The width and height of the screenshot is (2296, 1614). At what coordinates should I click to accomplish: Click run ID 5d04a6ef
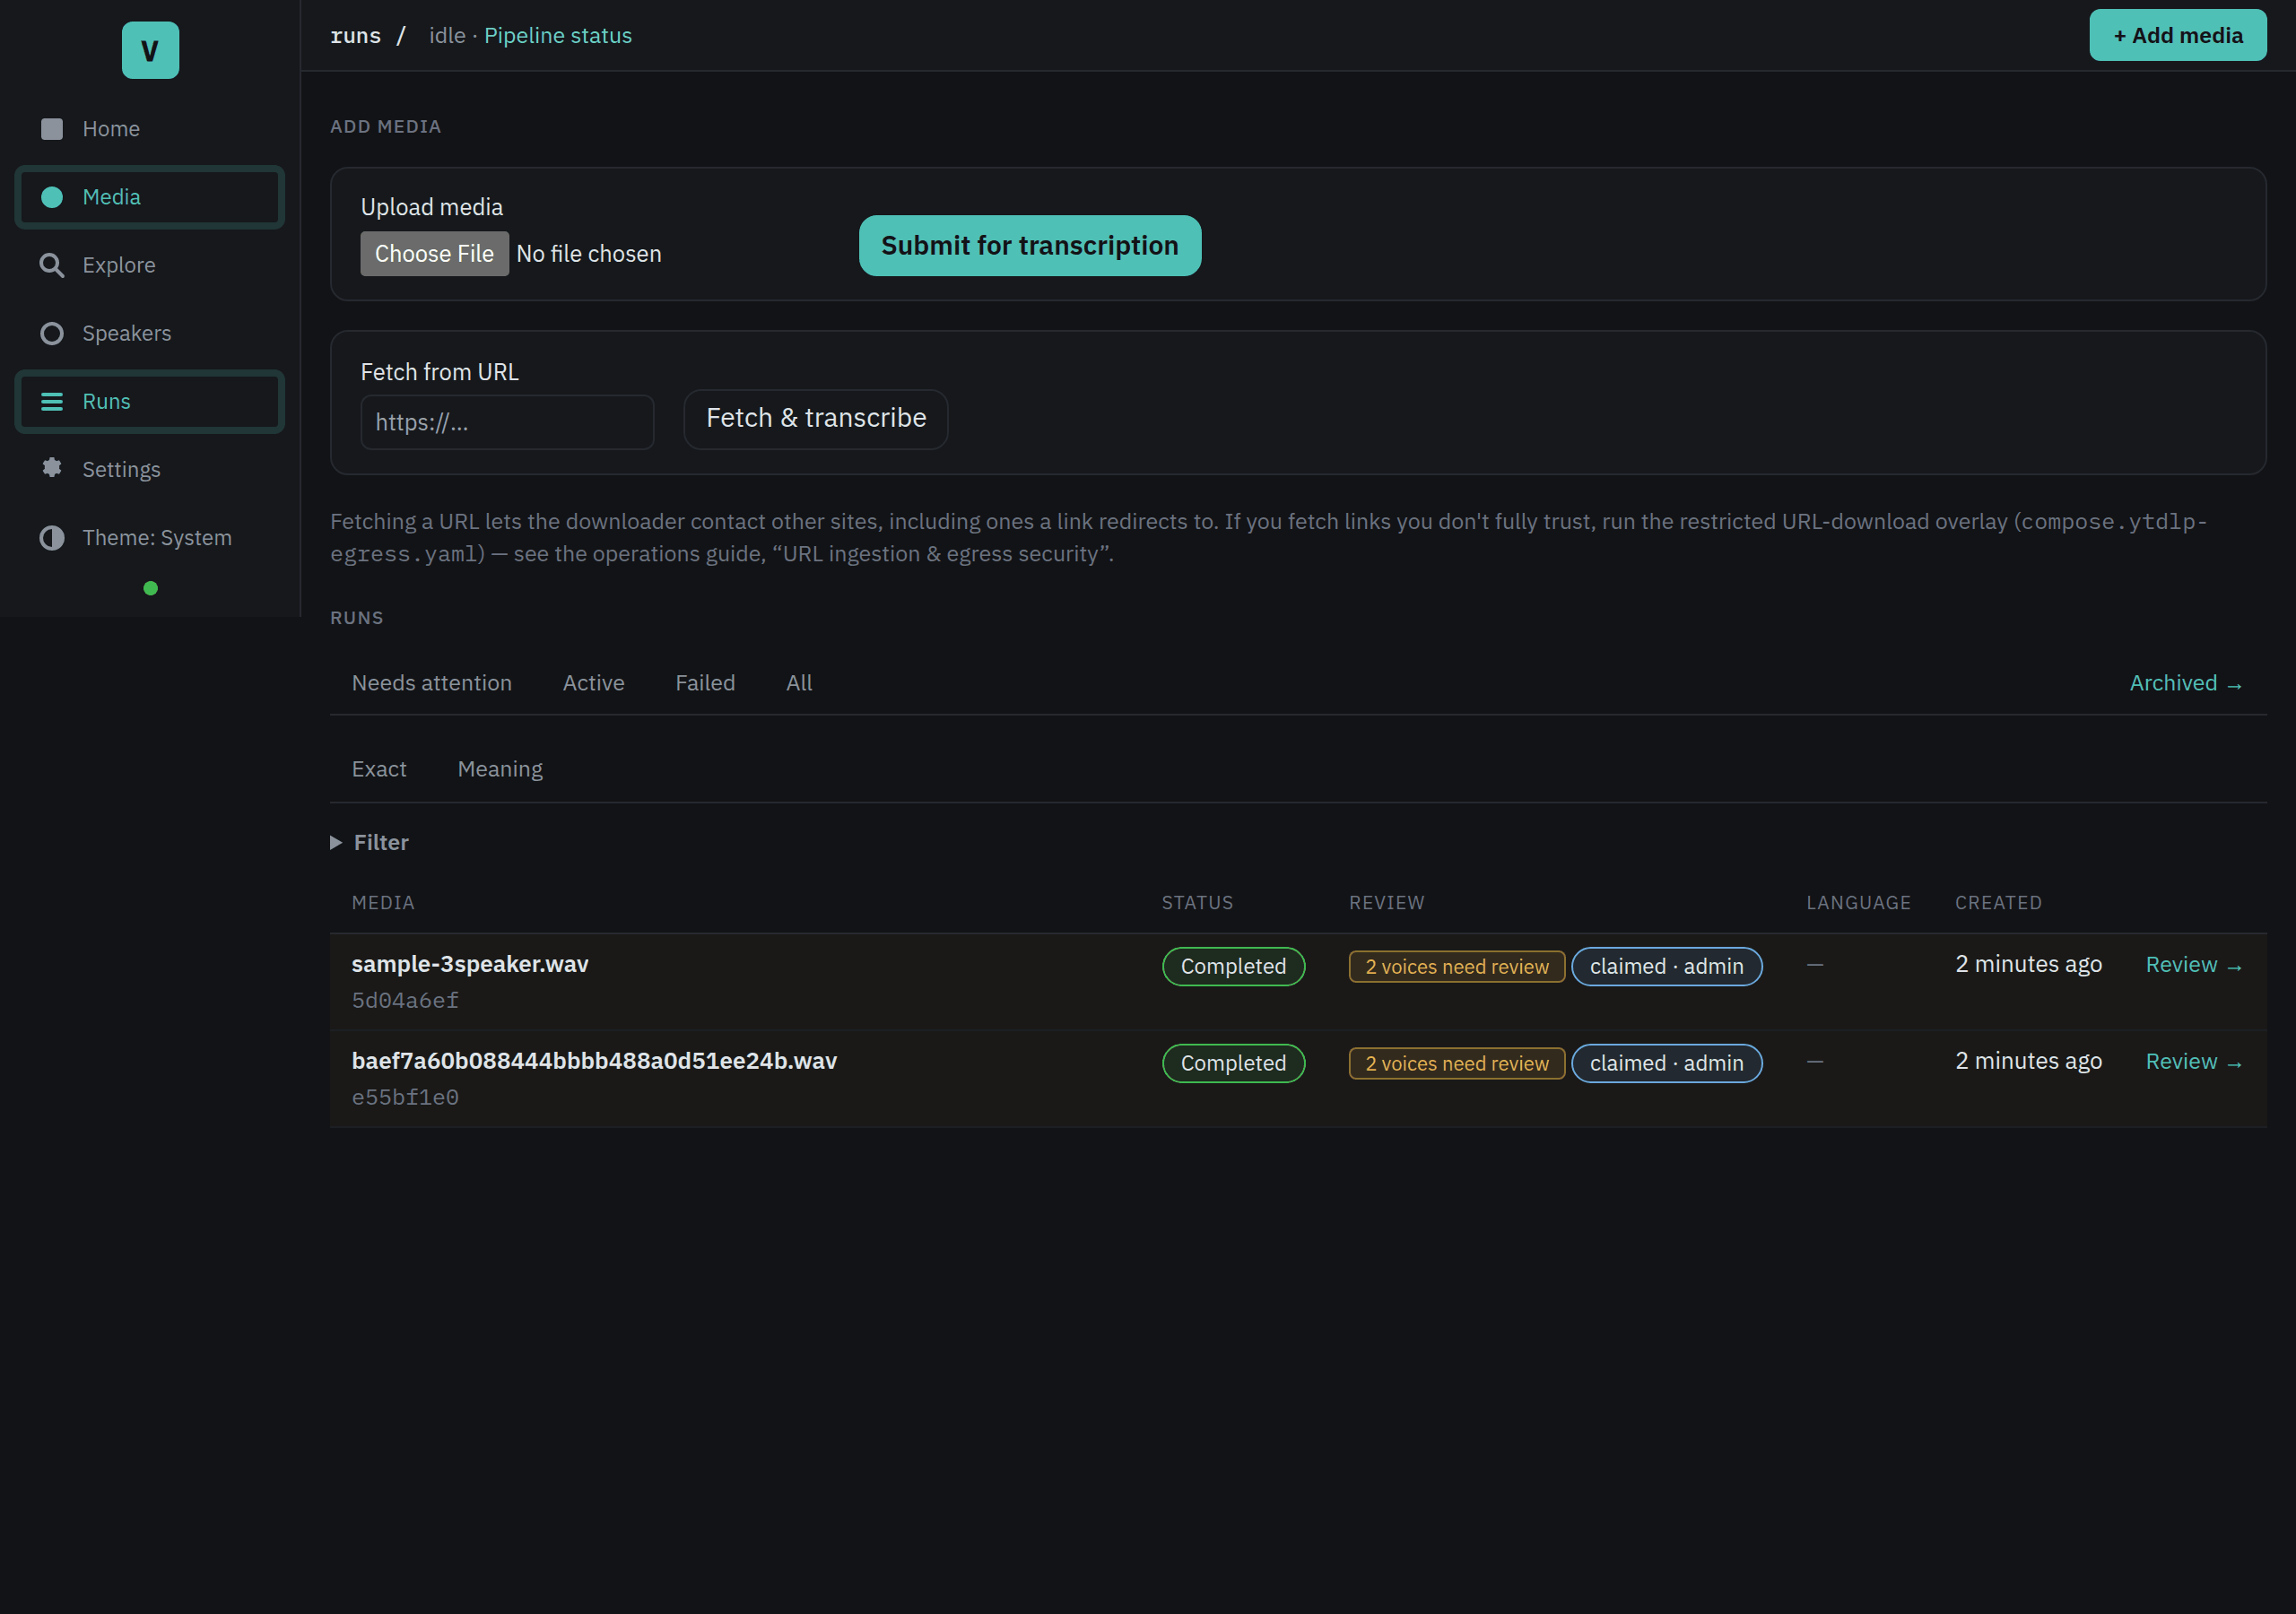(x=405, y=1000)
